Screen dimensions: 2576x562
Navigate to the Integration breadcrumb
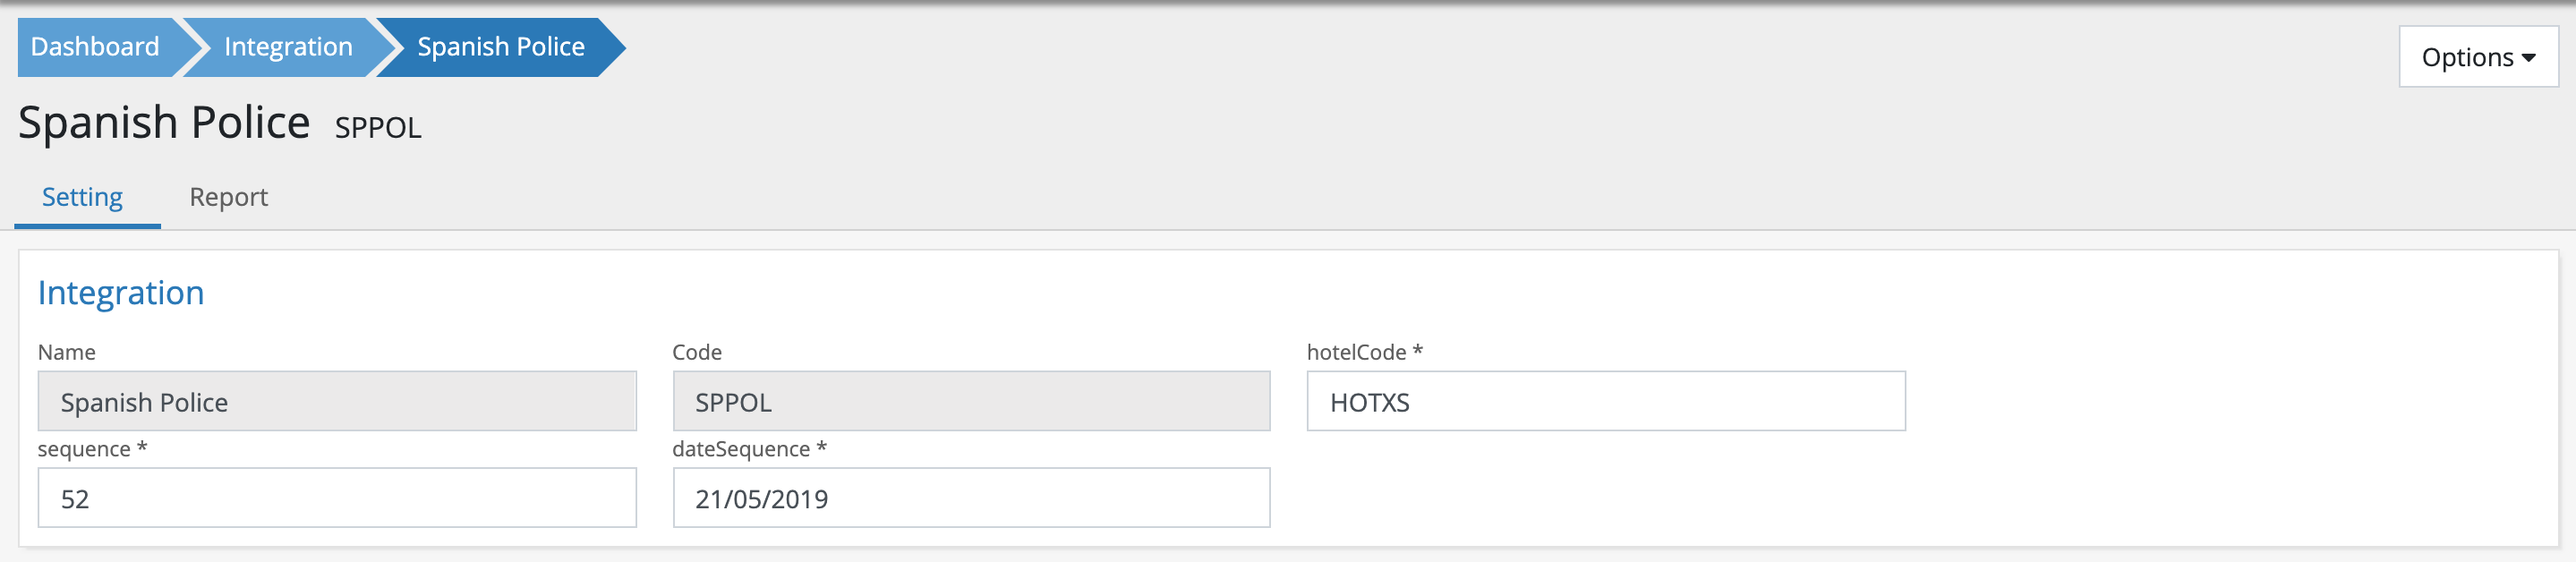coord(288,47)
